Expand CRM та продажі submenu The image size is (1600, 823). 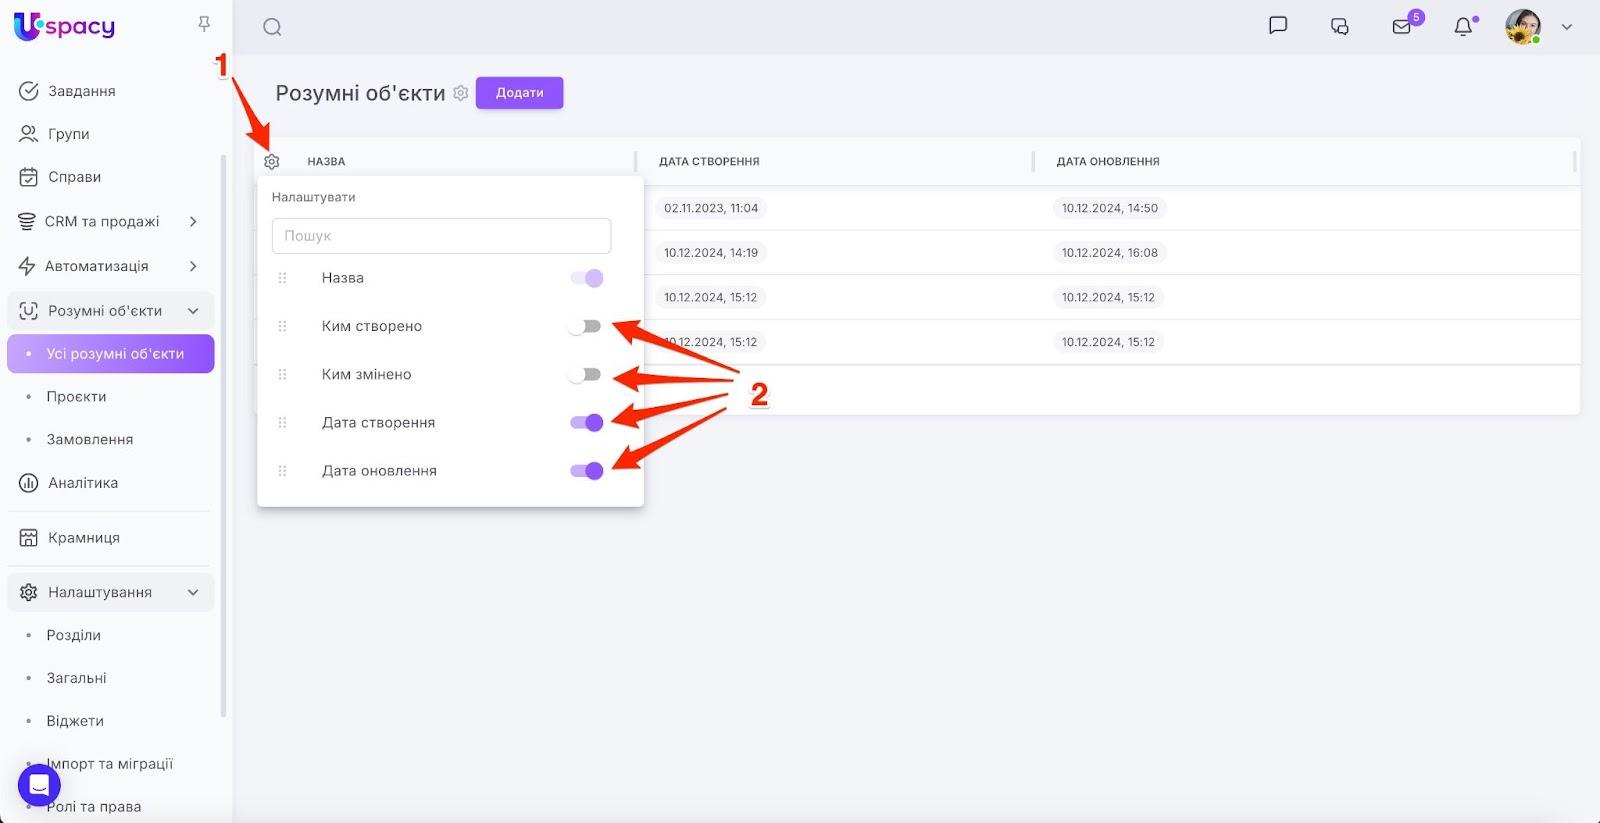[x=193, y=221]
